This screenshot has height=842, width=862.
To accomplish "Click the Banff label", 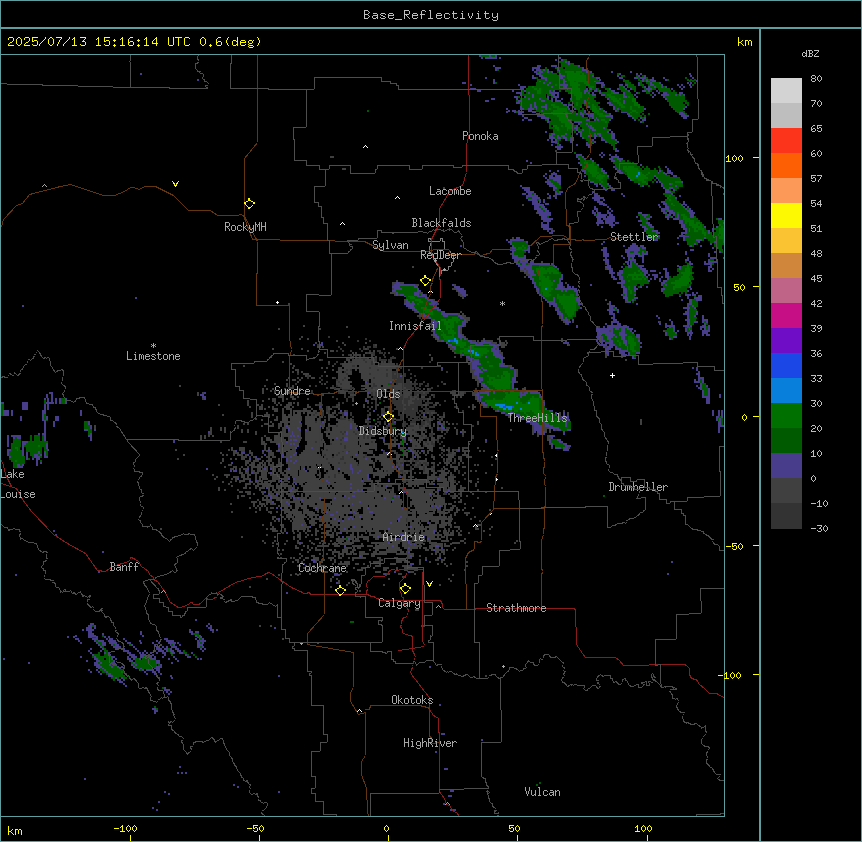I will click(124, 567).
